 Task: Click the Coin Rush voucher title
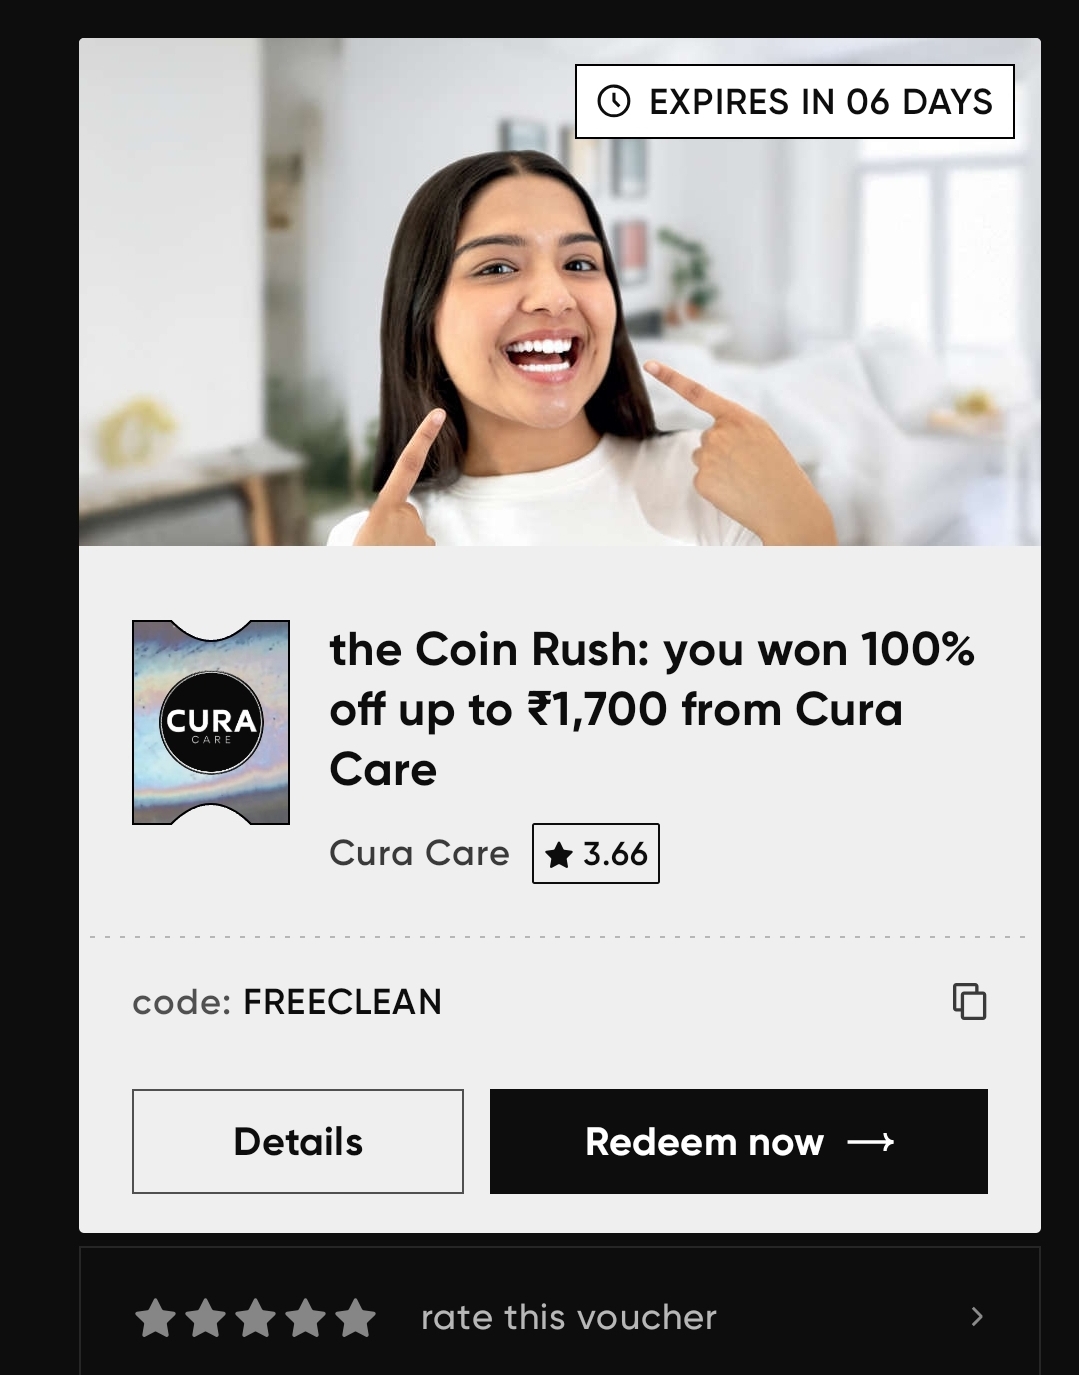click(x=652, y=709)
